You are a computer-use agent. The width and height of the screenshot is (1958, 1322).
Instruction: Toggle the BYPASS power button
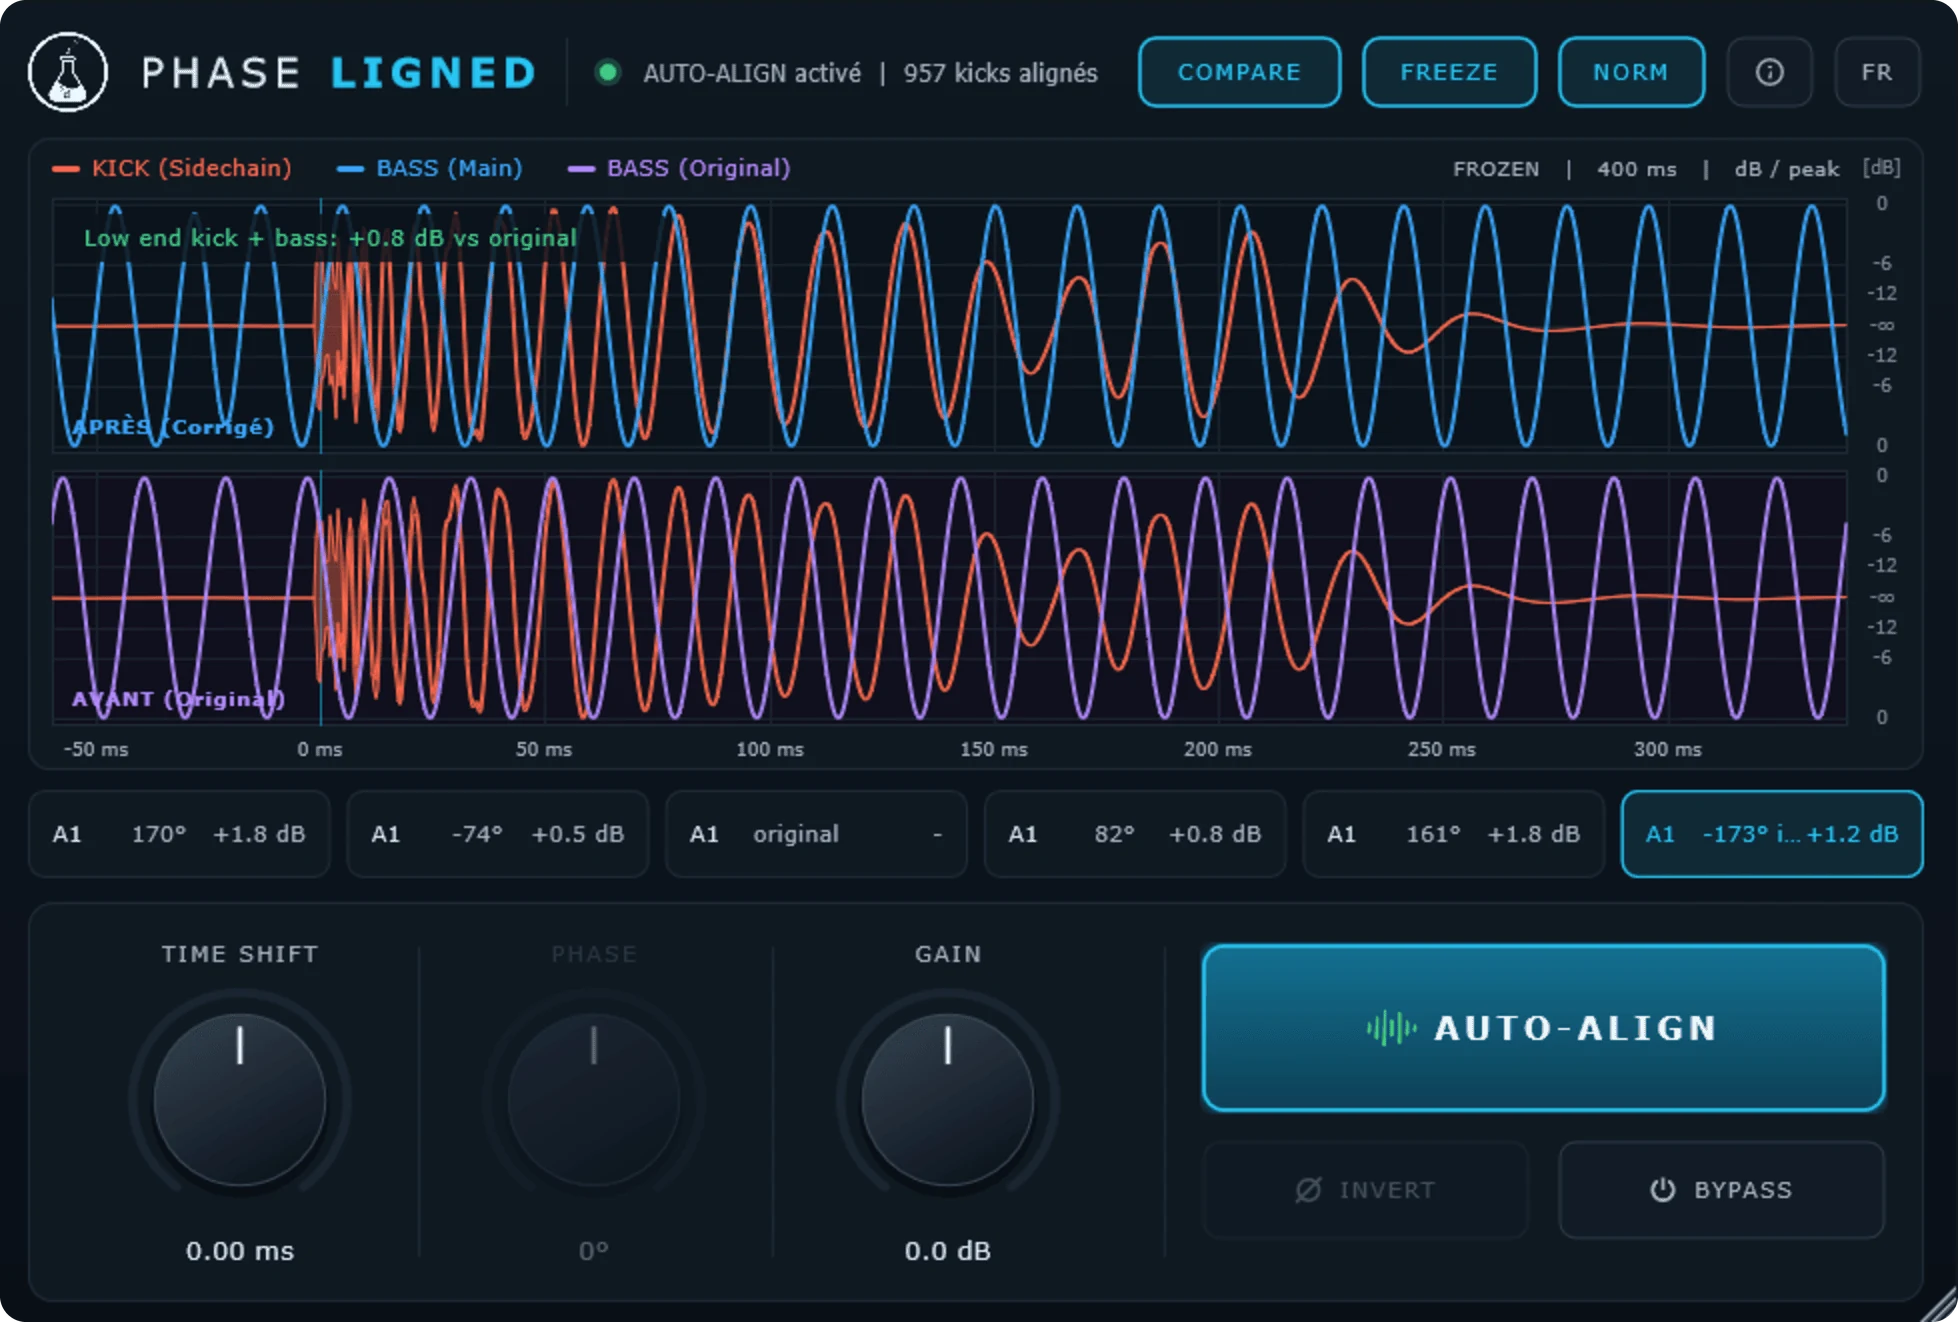click(1721, 1190)
